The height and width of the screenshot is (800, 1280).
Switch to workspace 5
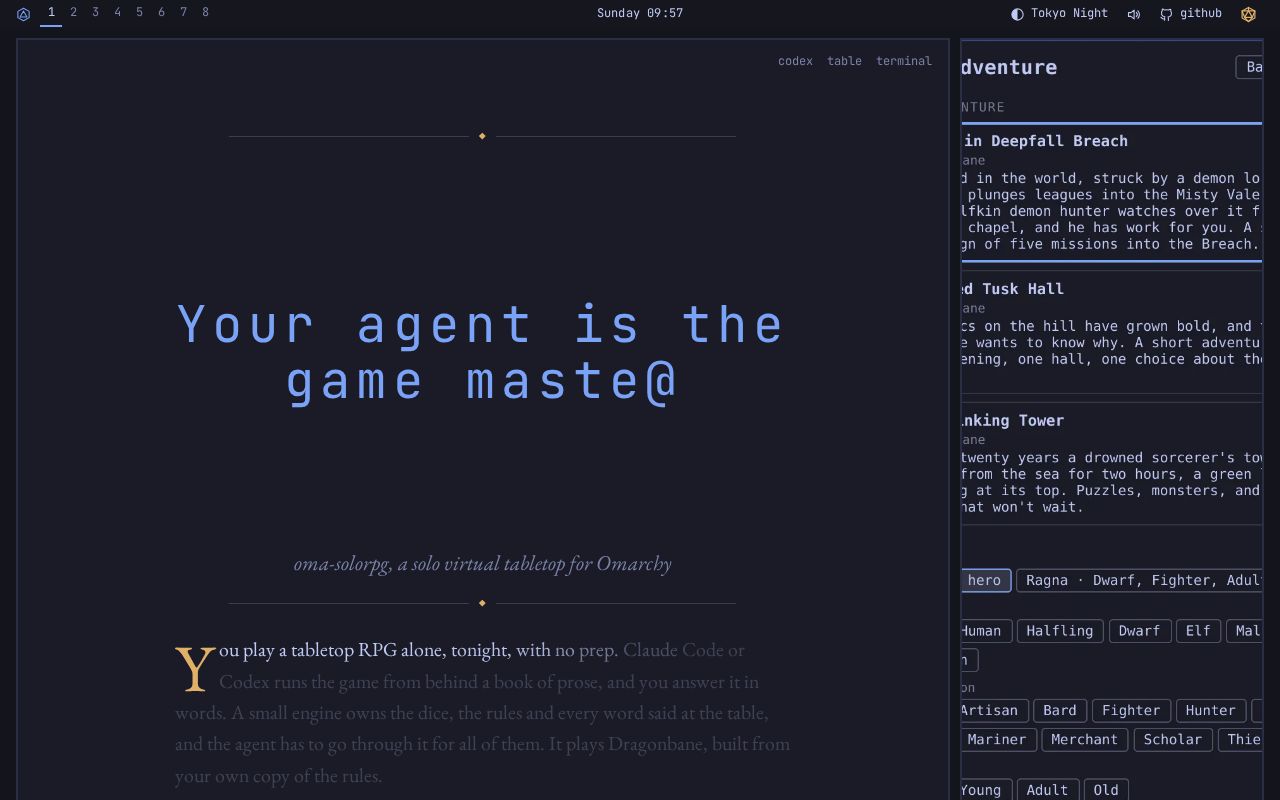139,13
